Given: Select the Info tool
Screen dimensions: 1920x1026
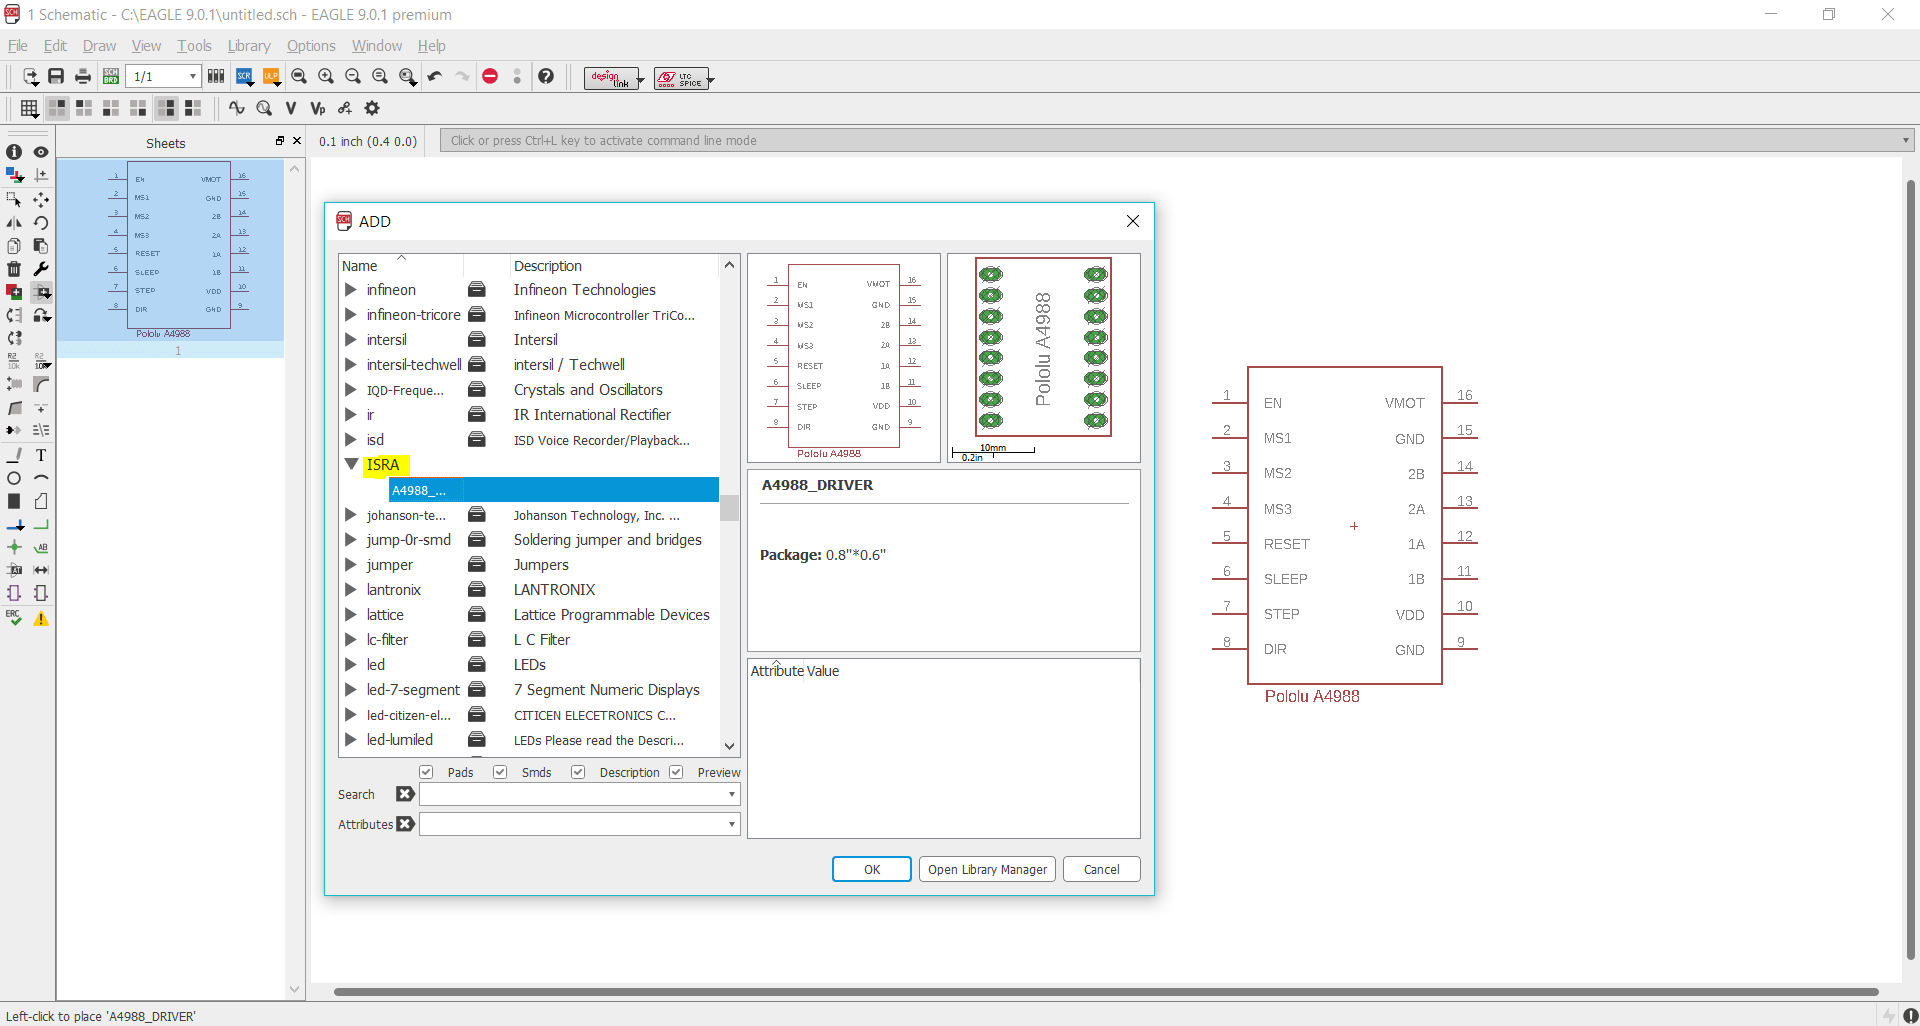Looking at the screenshot, I should pos(14,152).
